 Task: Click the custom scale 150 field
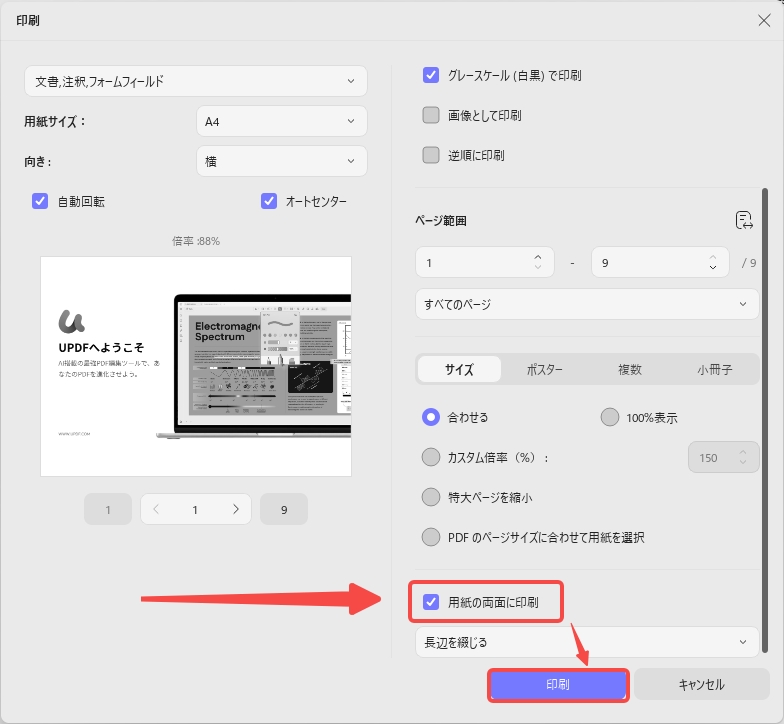pos(724,457)
